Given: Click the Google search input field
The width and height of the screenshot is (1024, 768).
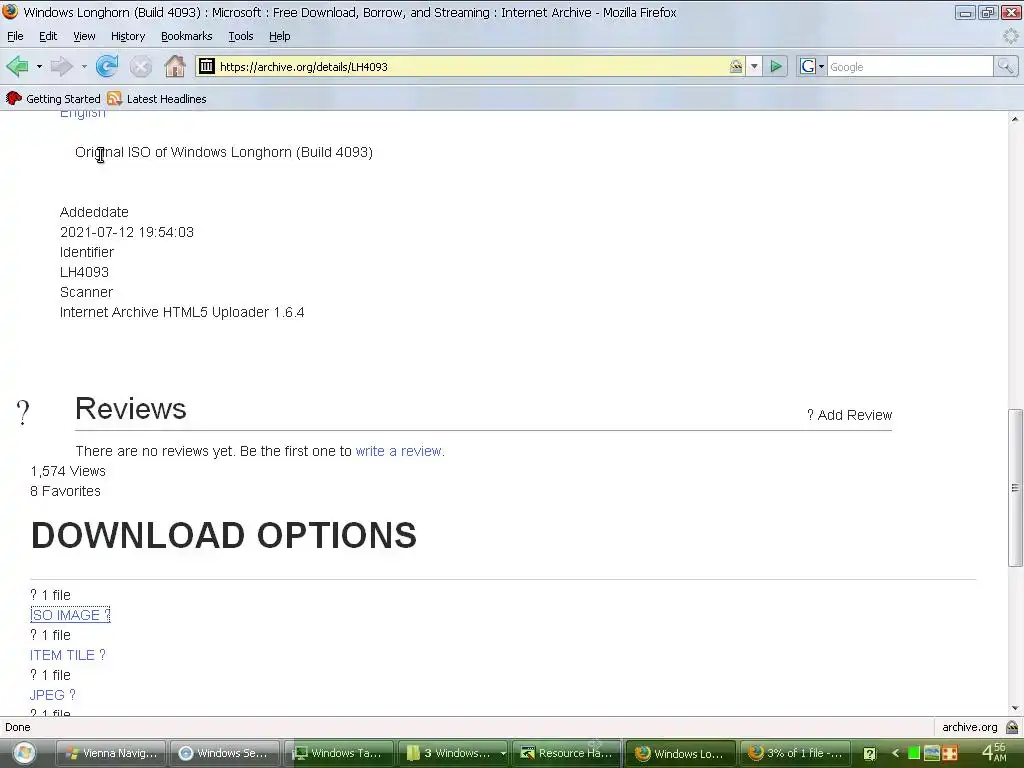Looking at the screenshot, I should 910,66.
